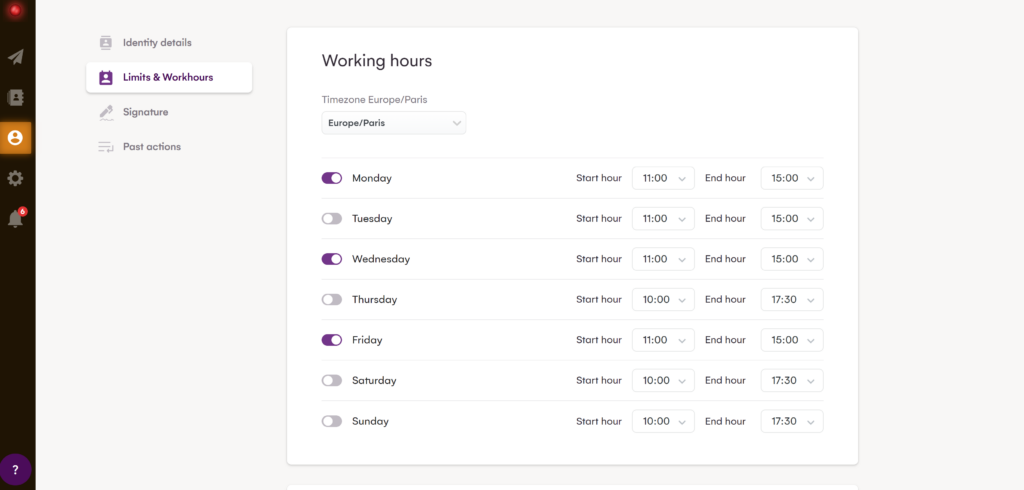This screenshot has width=1024, height=490.
Task: Enable the Tuesday working day toggle
Action: click(331, 219)
